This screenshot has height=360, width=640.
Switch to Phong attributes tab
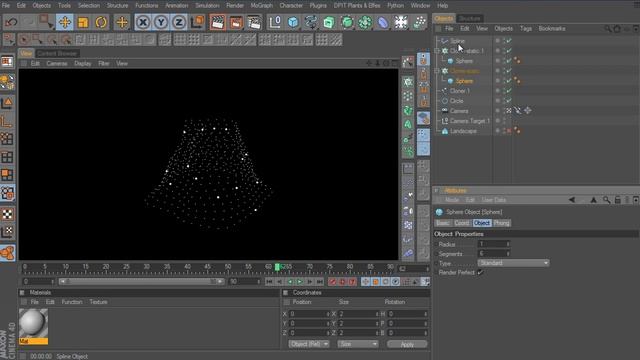tap(501, 223)
